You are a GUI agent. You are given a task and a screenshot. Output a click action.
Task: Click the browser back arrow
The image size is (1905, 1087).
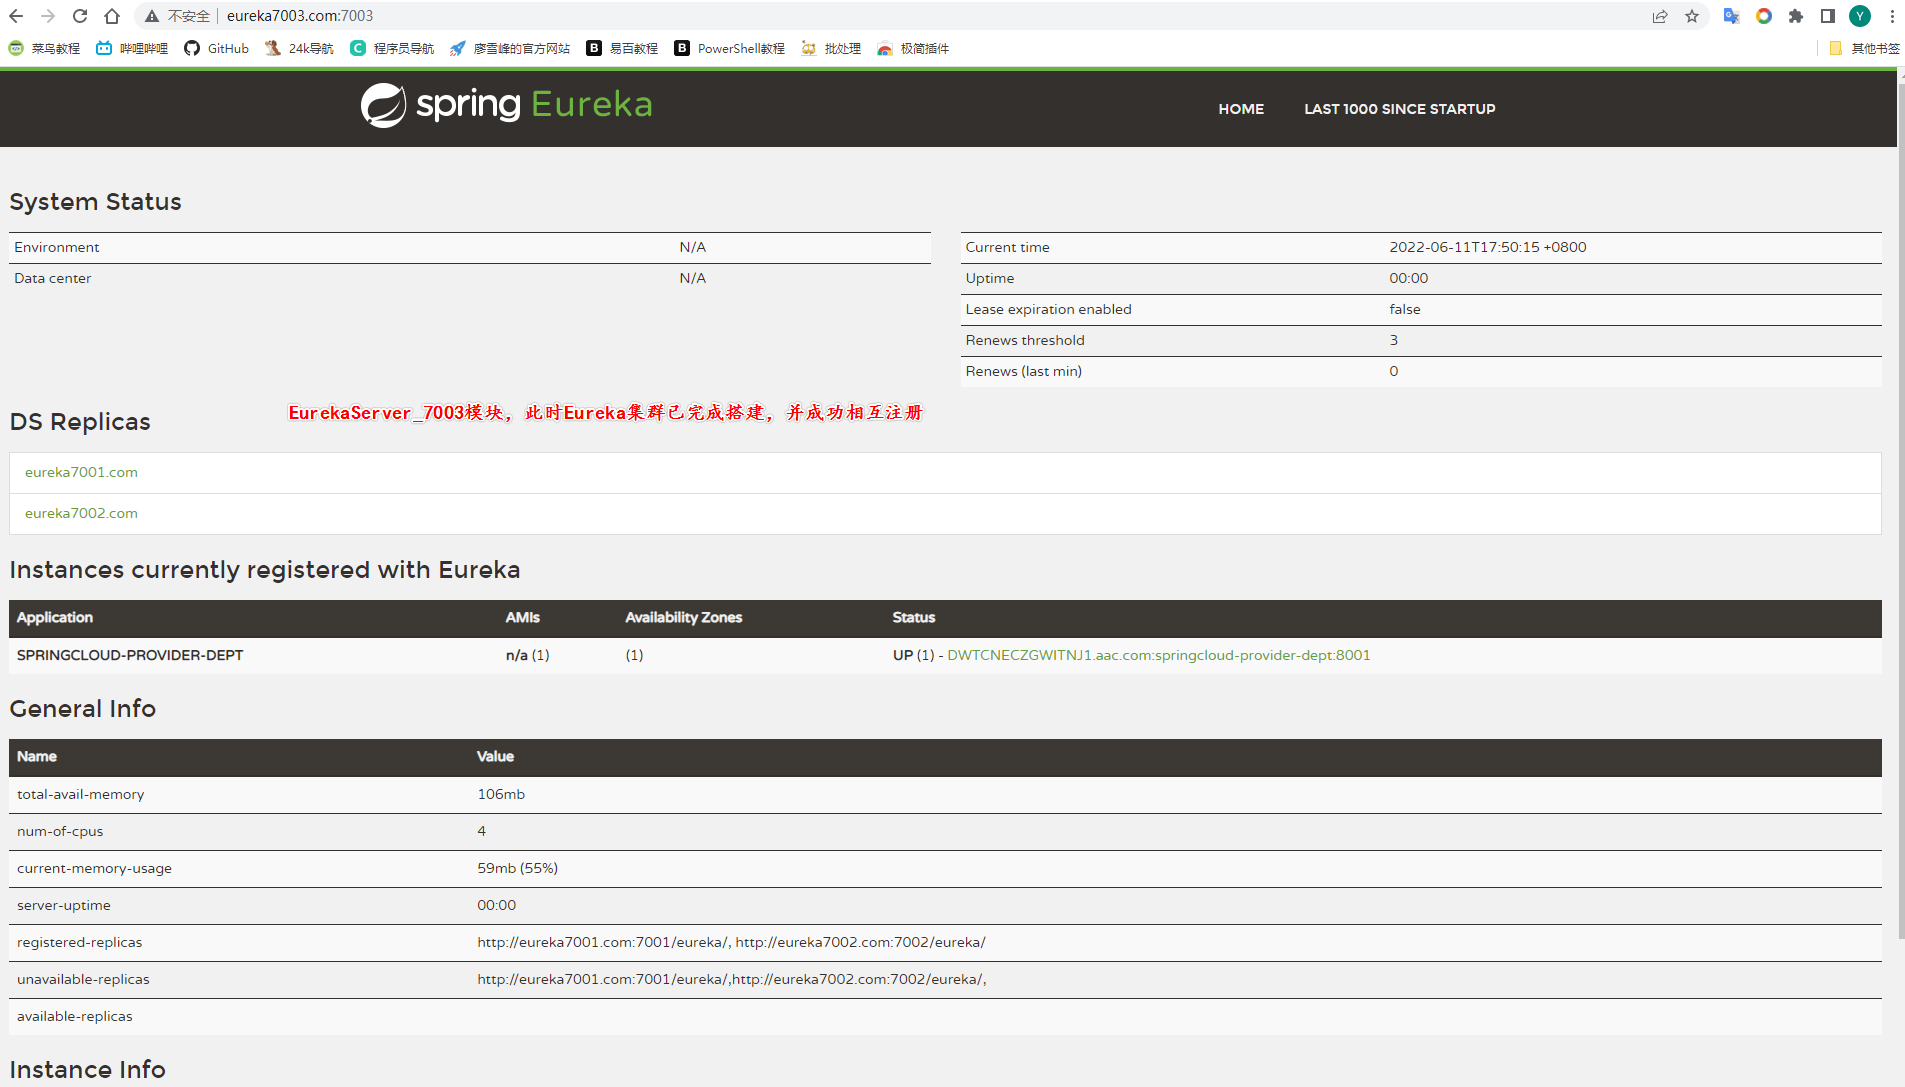(x=16, y=16)
